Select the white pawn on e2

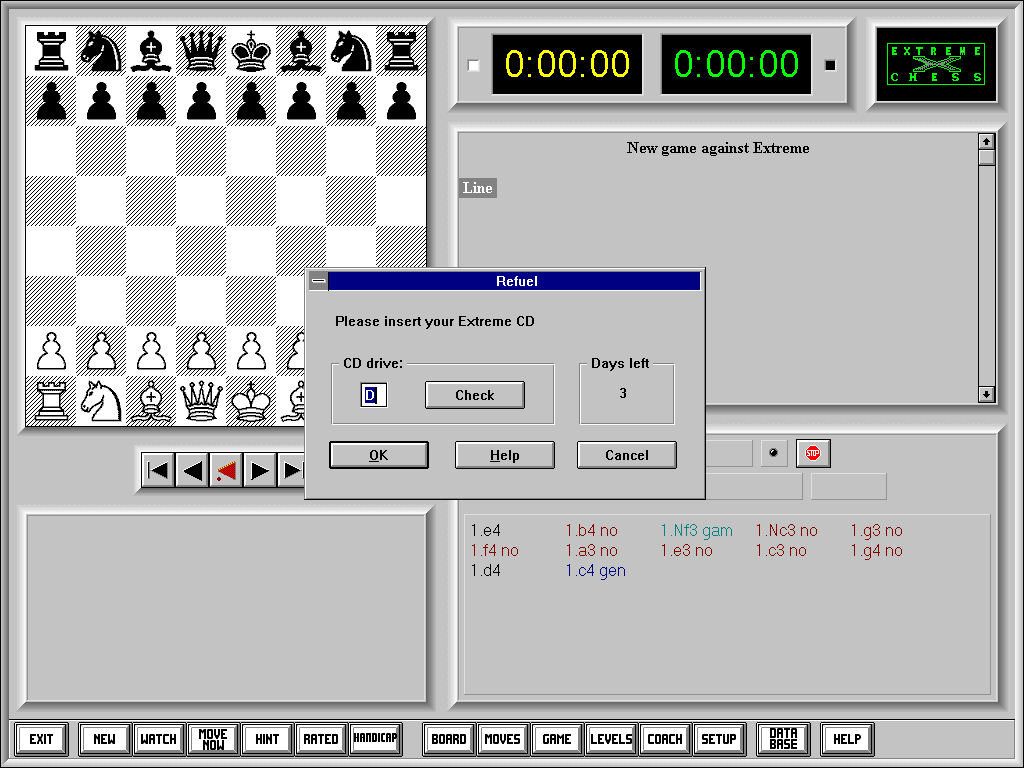pos(251,351)
